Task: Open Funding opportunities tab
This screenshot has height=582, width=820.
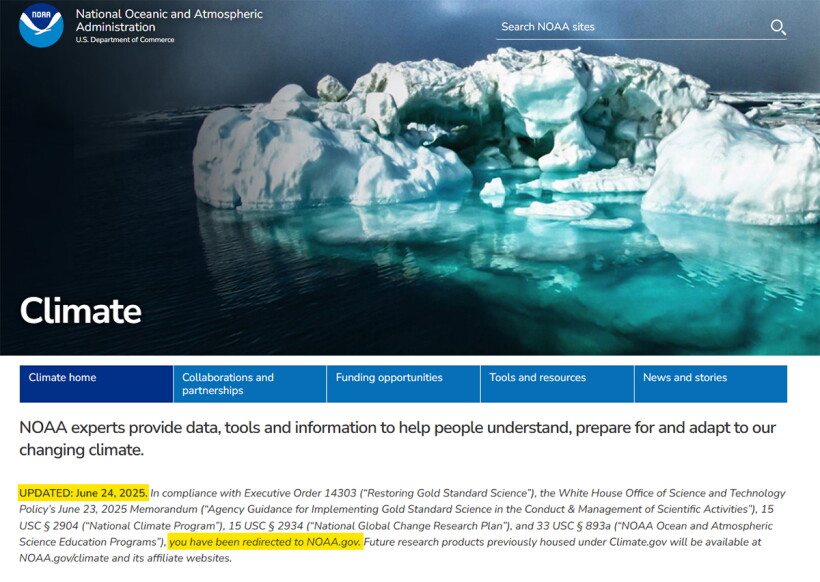Action: point(403,384)
